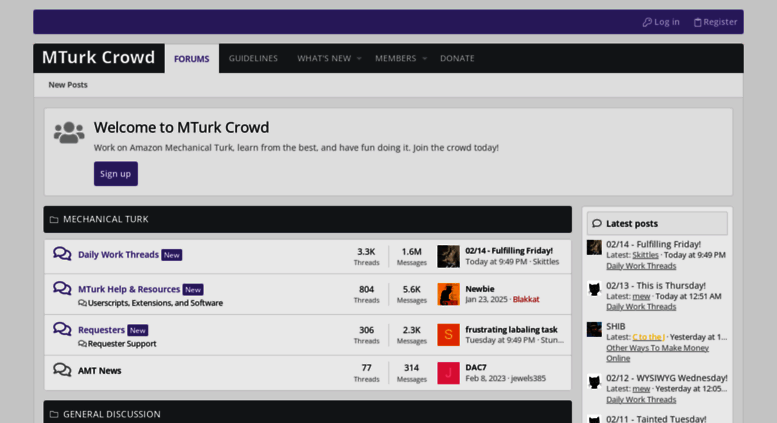Click the red J avatar for DAC7
The width and height of the screenshot is (777, 423).
[448, 373]
